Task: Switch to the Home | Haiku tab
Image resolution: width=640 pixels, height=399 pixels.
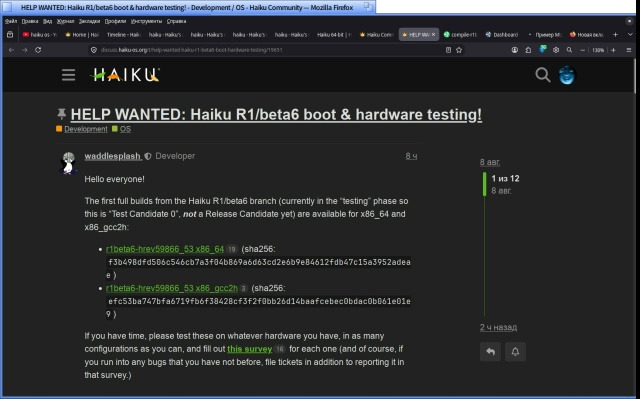Action: [x=82, y=35]
